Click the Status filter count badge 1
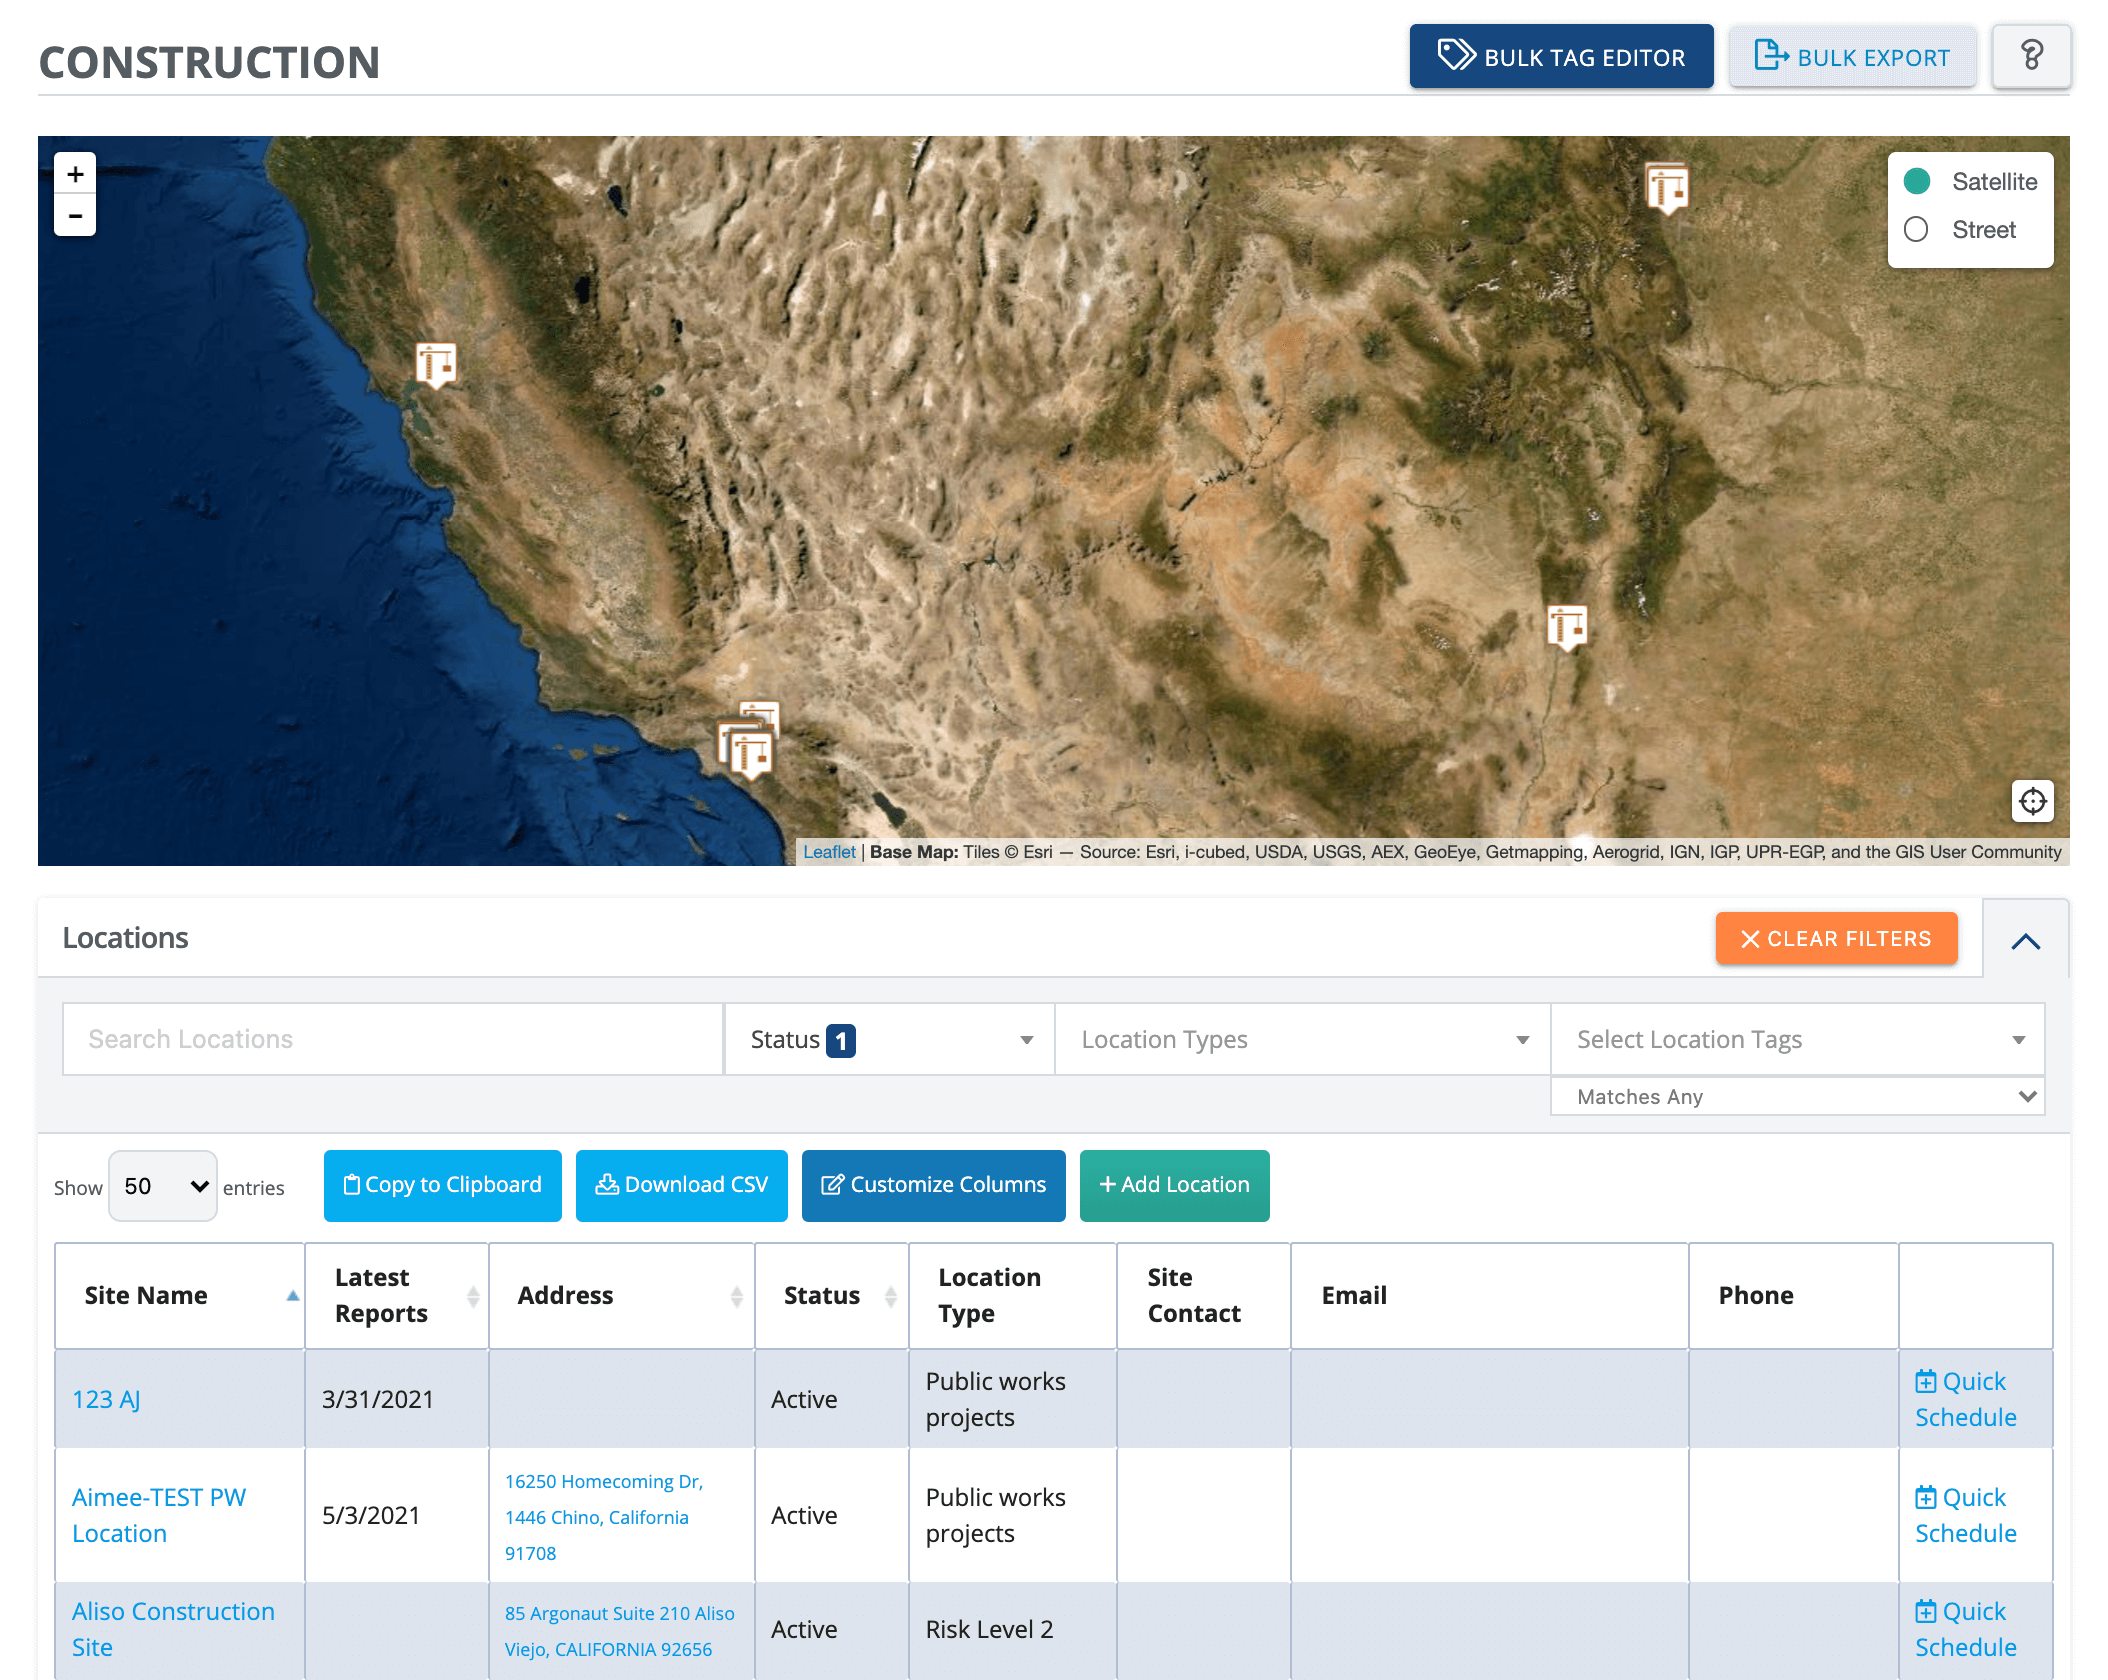The image size is (2108, 1680). pyautogui.click(x=841, y=1041)
